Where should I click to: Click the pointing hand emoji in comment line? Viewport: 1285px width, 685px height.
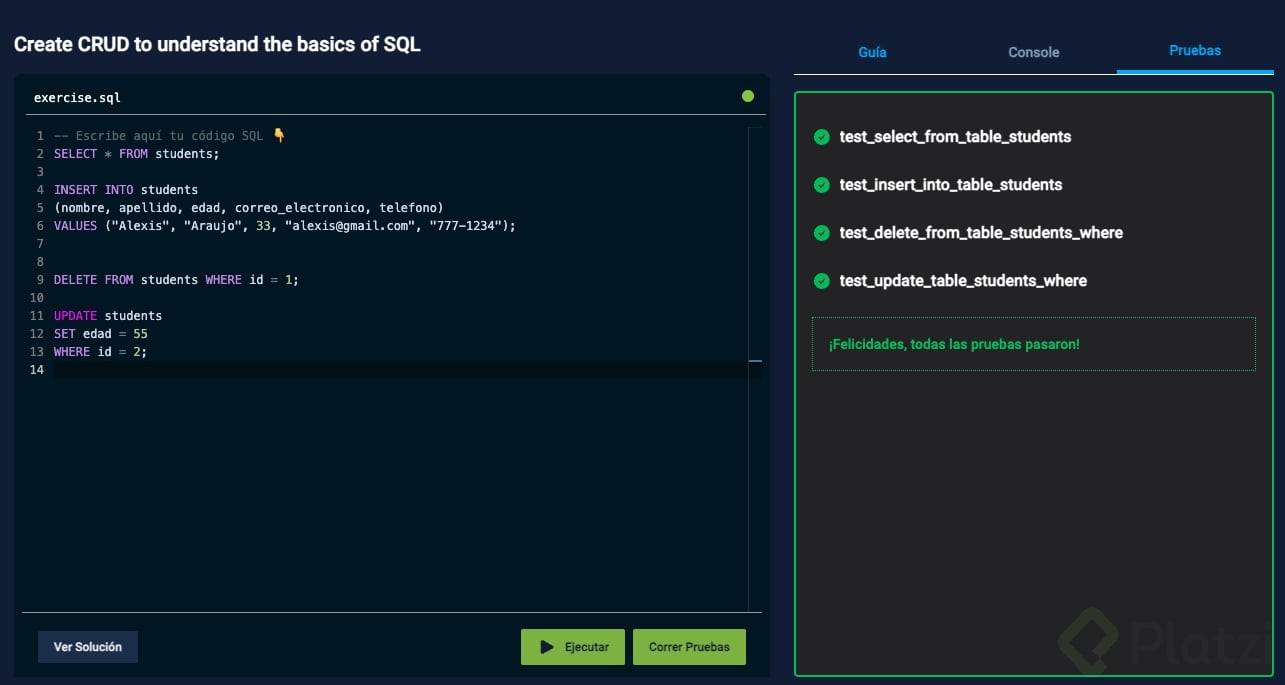point(279,136)
